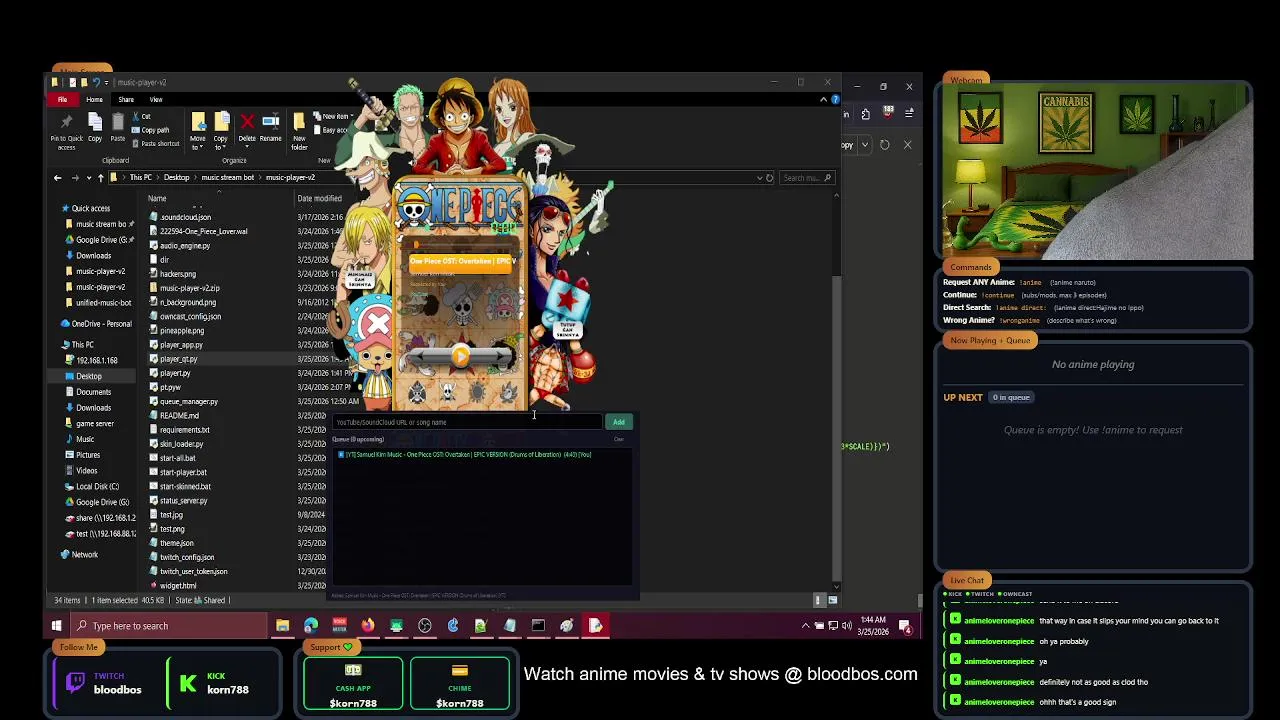Click Copy path in the ribbon
The width and height of the screenshot is (1280, 720).
coord(151,130)
